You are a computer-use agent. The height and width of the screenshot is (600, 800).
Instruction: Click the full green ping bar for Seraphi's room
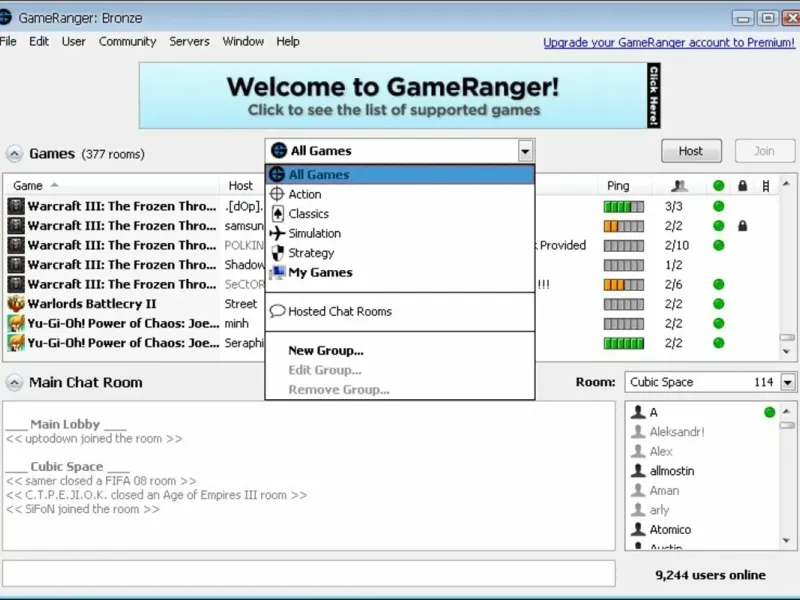pyautogui.click(x=623, y=343)
